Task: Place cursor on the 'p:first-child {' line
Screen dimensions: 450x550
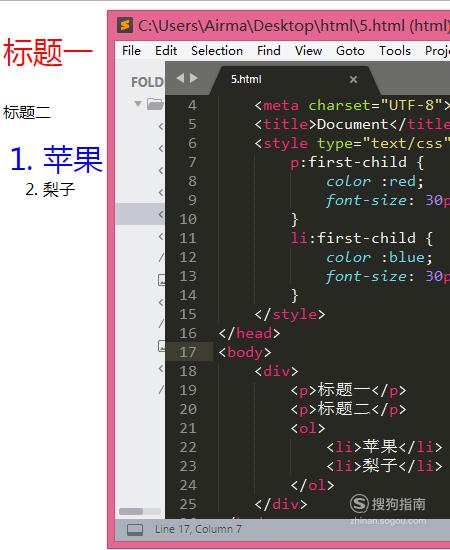Action: click(x=357, y=162)
